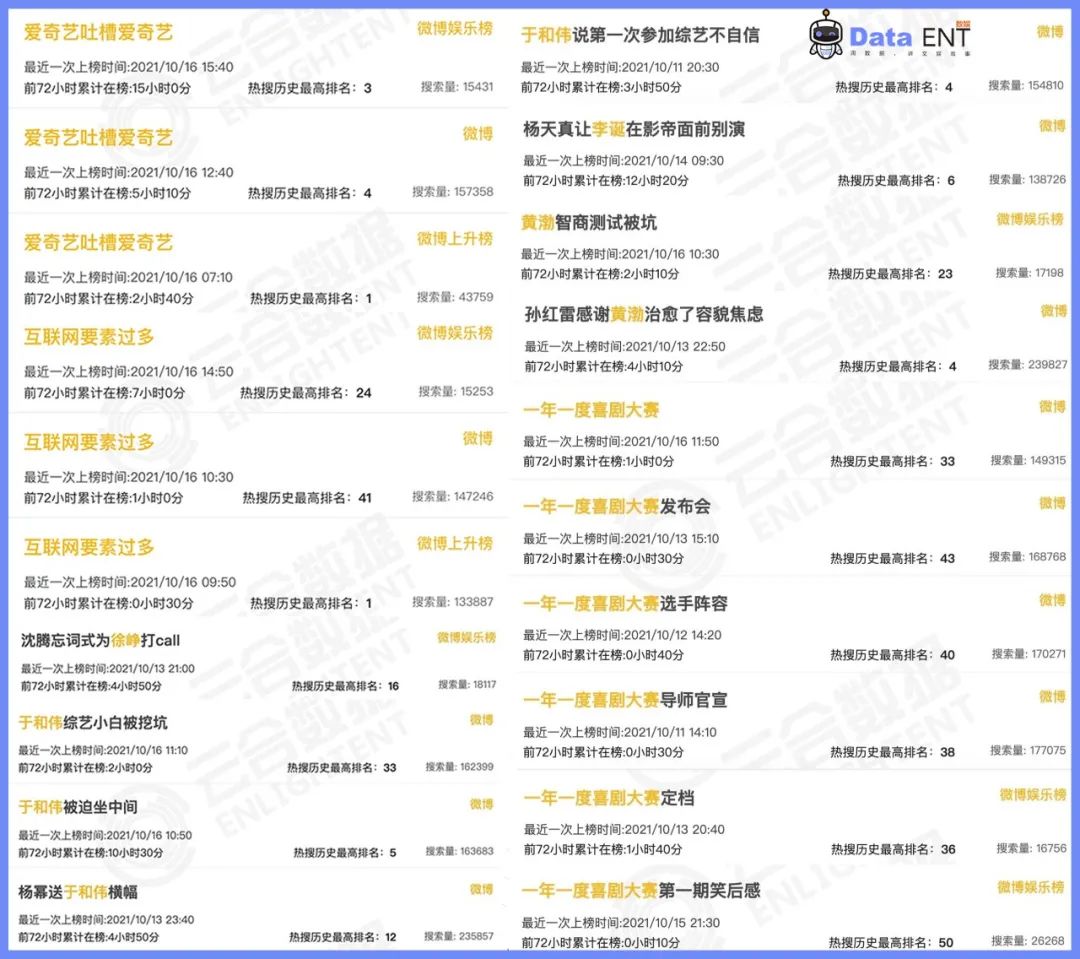Viewport: 1080px width, 959px height.
Task: Select the title 一年一度喜剧大赛导师官宣
Action: click(625, 701)
